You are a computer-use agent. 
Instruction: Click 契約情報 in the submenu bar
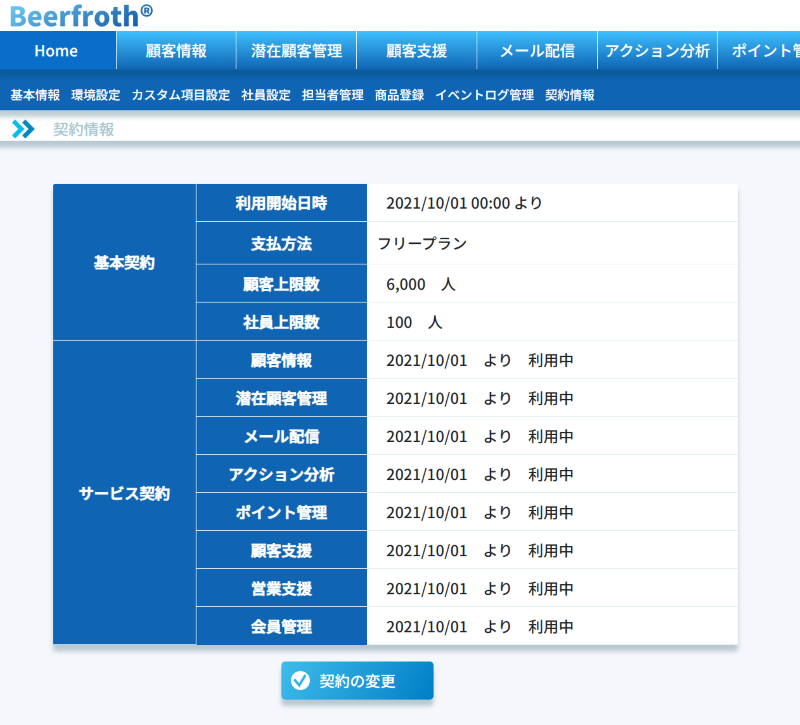tap(570, 95)
